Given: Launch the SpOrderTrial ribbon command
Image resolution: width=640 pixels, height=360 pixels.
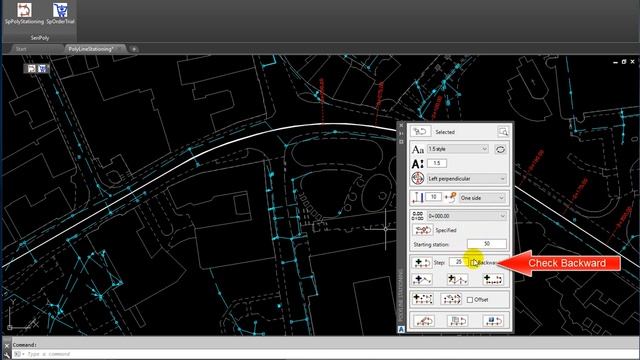Looking at the screenshot, I should (x=60, y=13).
